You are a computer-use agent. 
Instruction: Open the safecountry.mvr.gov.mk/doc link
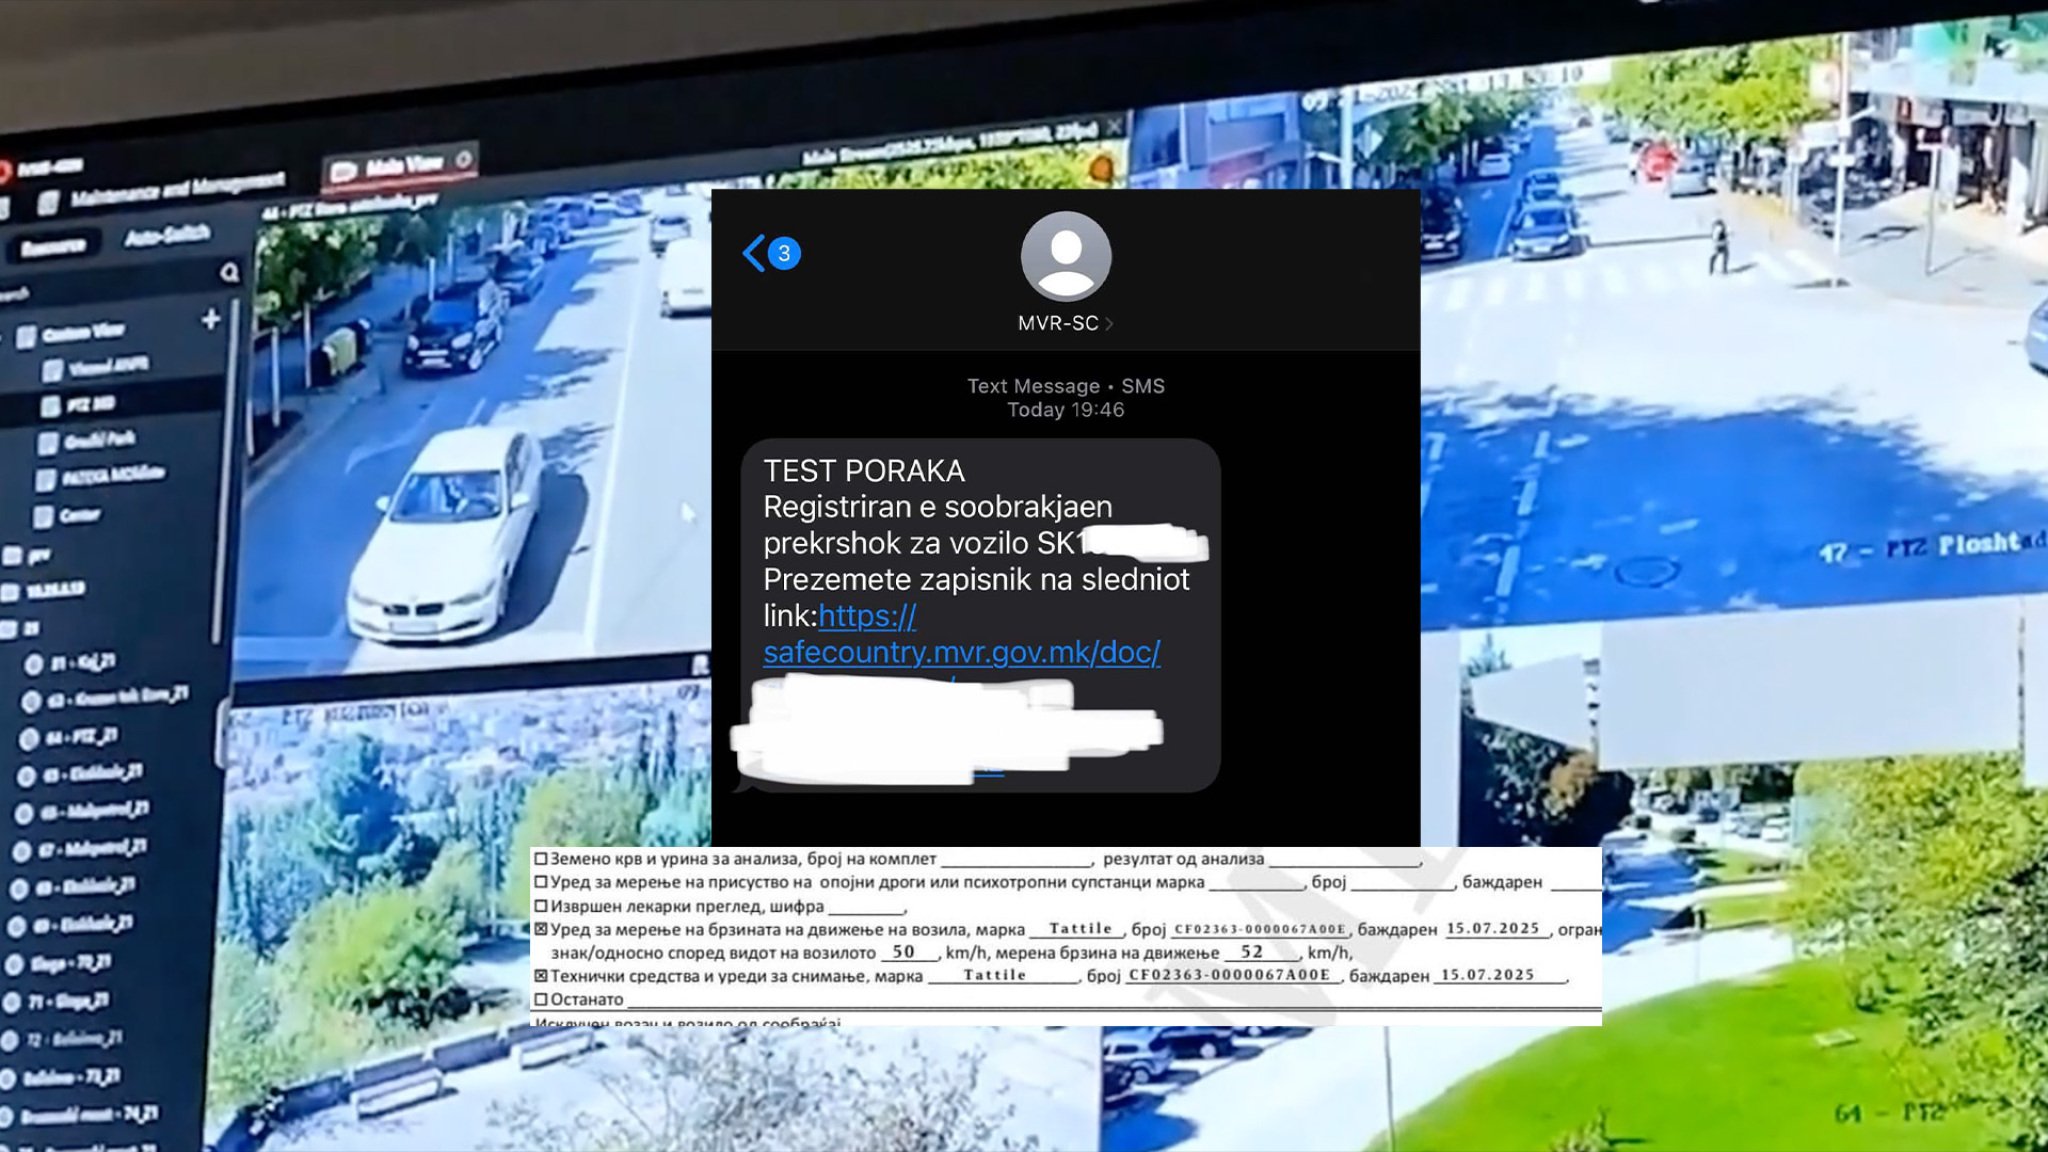click(x=960, y=652)
